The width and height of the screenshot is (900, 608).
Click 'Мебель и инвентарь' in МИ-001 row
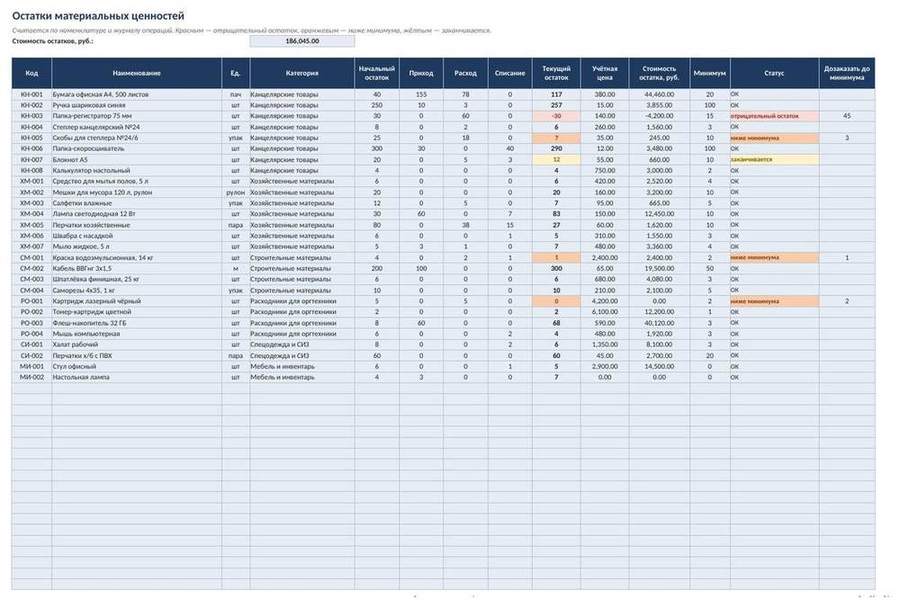tap(302, 367)
